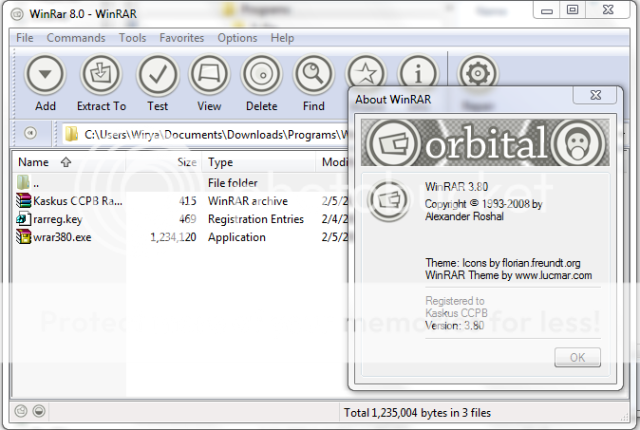Click the Delete toolbar icon

click(x=262, y=75)
